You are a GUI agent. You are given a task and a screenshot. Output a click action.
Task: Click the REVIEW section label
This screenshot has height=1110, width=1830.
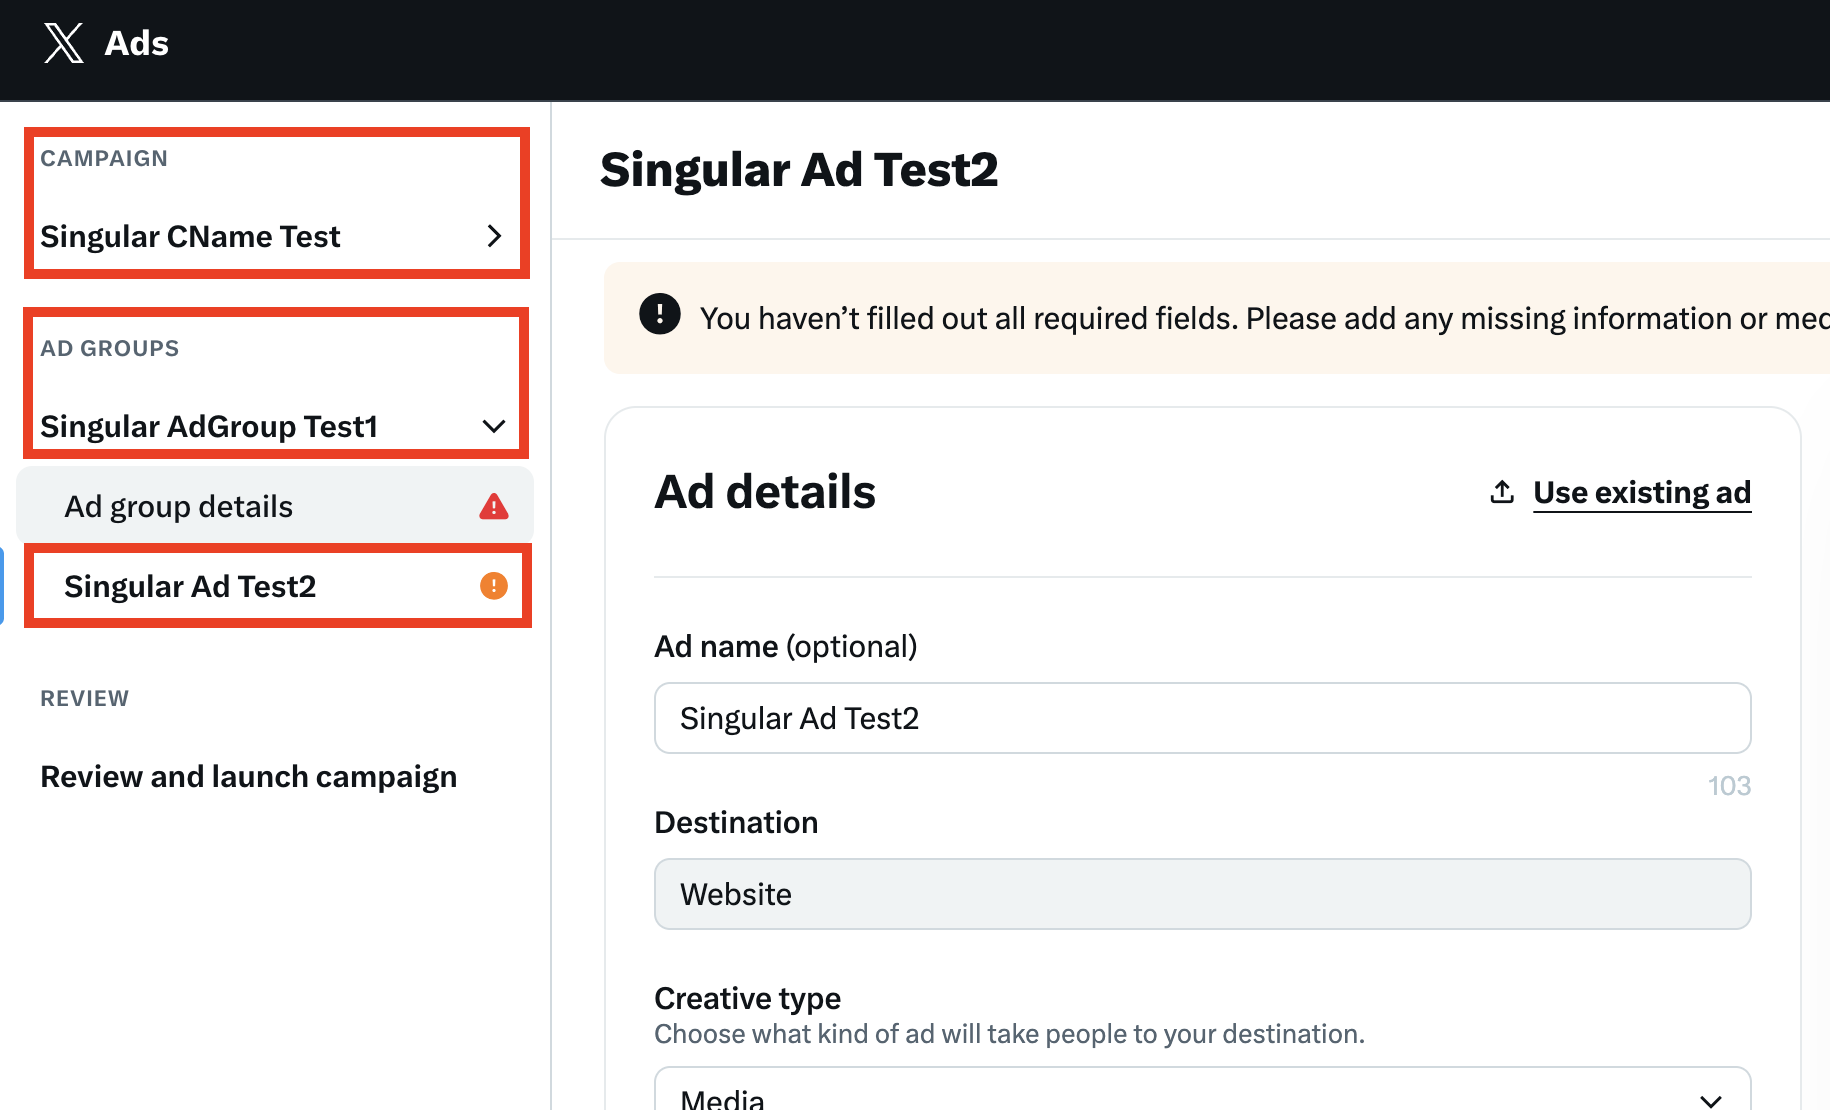pyautogui.click(x=85, y=698)
